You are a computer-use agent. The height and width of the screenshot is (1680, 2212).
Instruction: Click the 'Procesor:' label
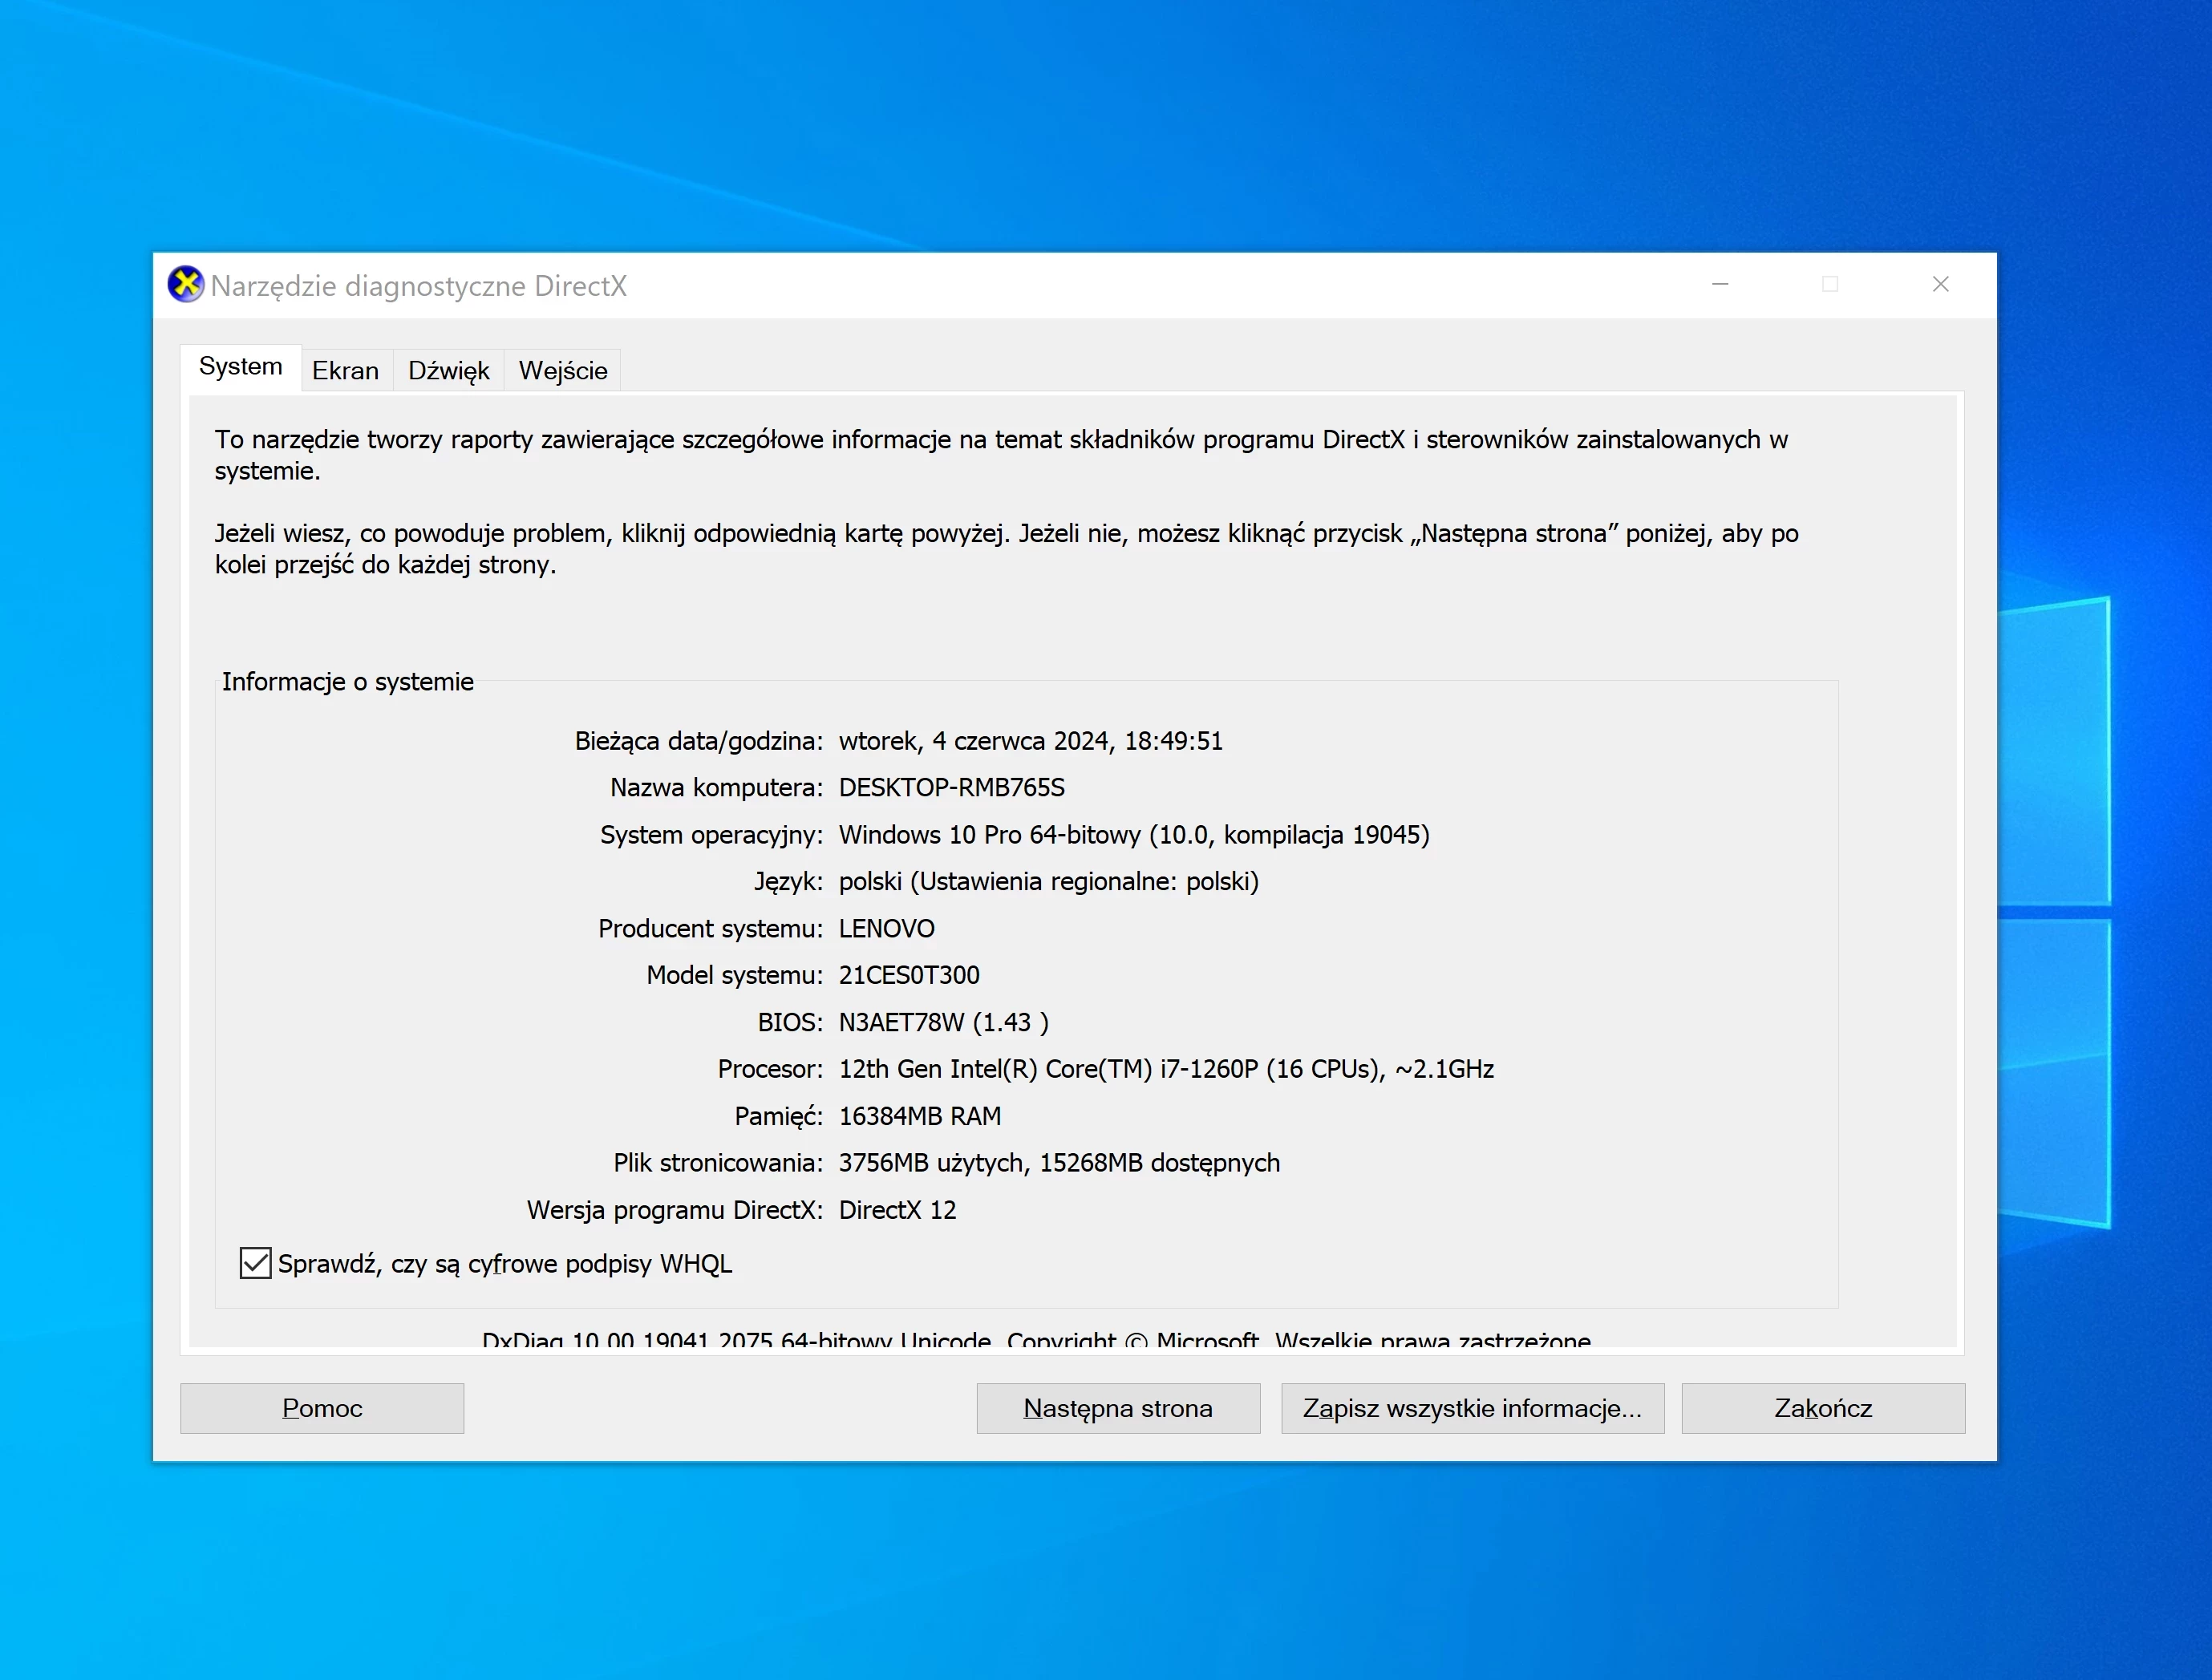pos(770,1069)
